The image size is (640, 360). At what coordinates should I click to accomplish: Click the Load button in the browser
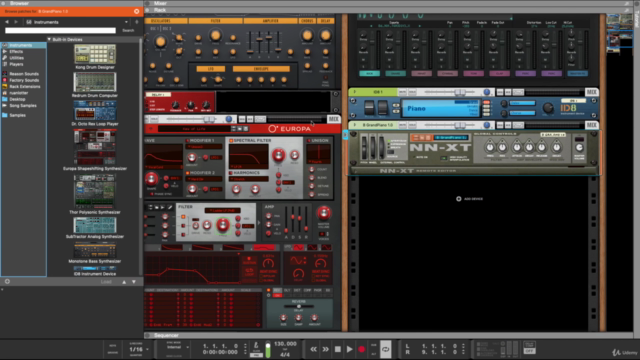[x=106, y=282]
